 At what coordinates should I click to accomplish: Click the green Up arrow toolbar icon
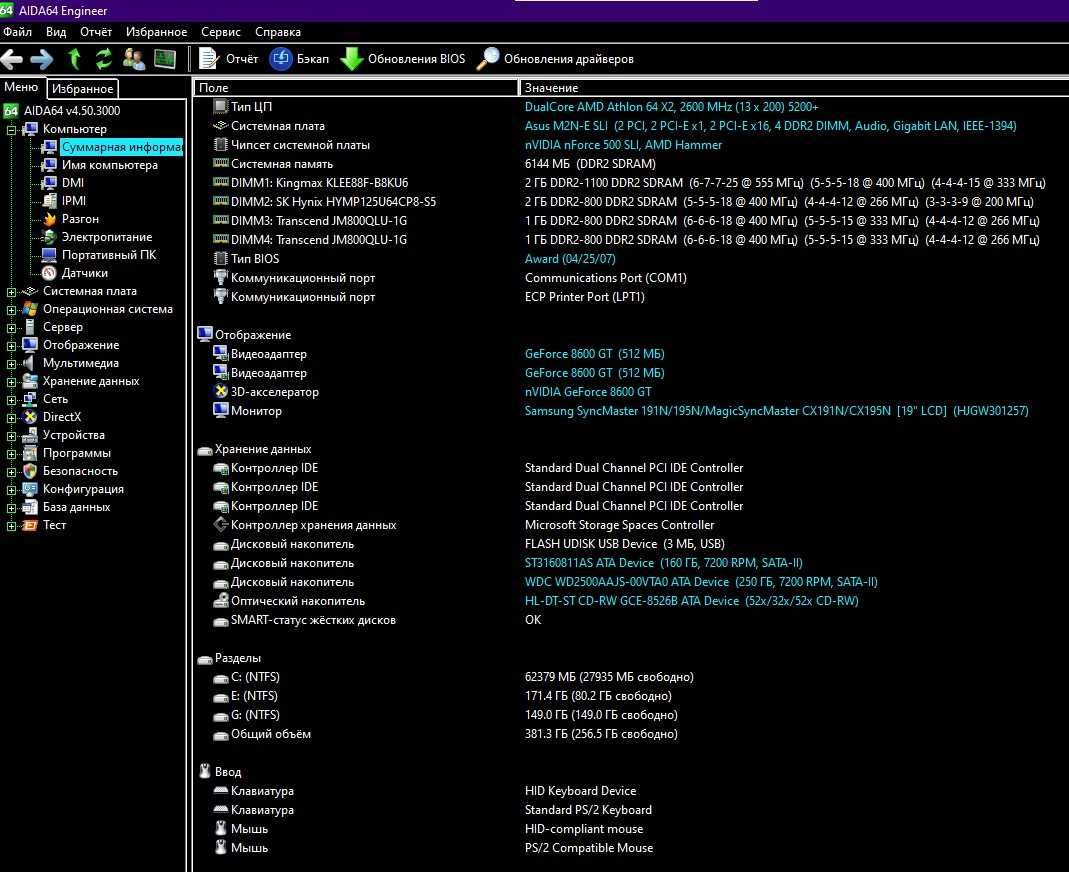(x=74, y=59)
